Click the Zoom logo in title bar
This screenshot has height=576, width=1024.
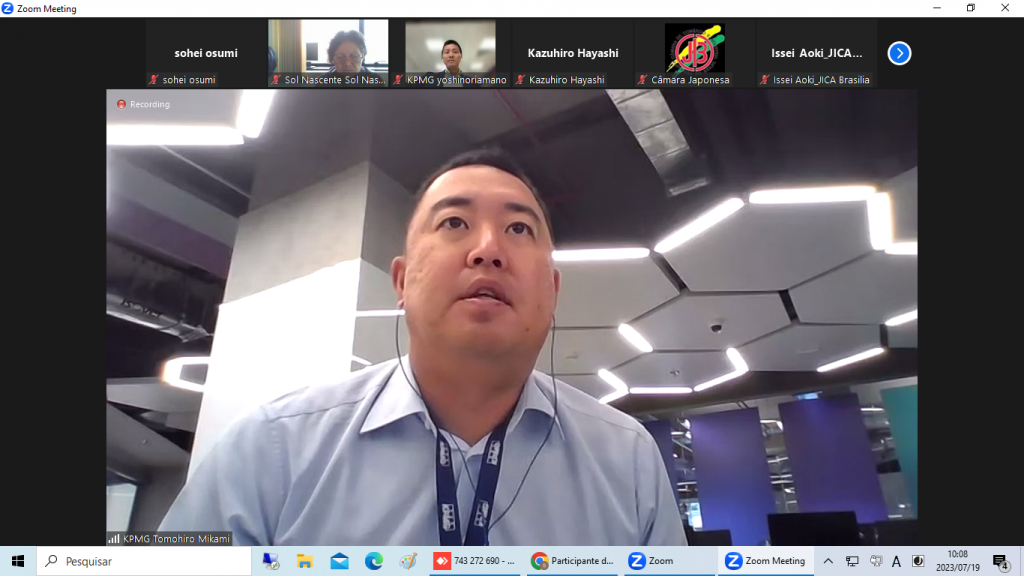pos(8,8)
